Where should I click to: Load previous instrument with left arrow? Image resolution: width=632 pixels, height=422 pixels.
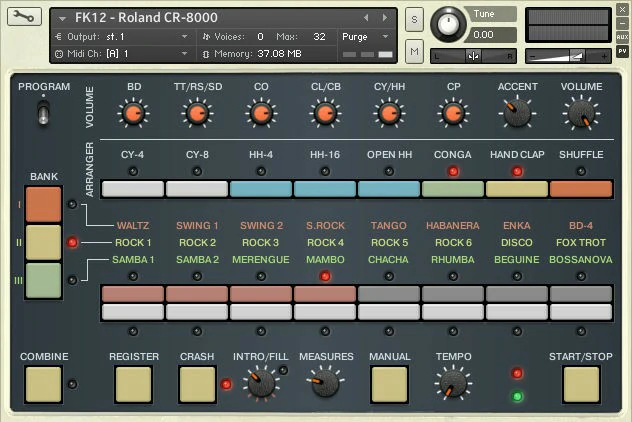coord(366,18)
